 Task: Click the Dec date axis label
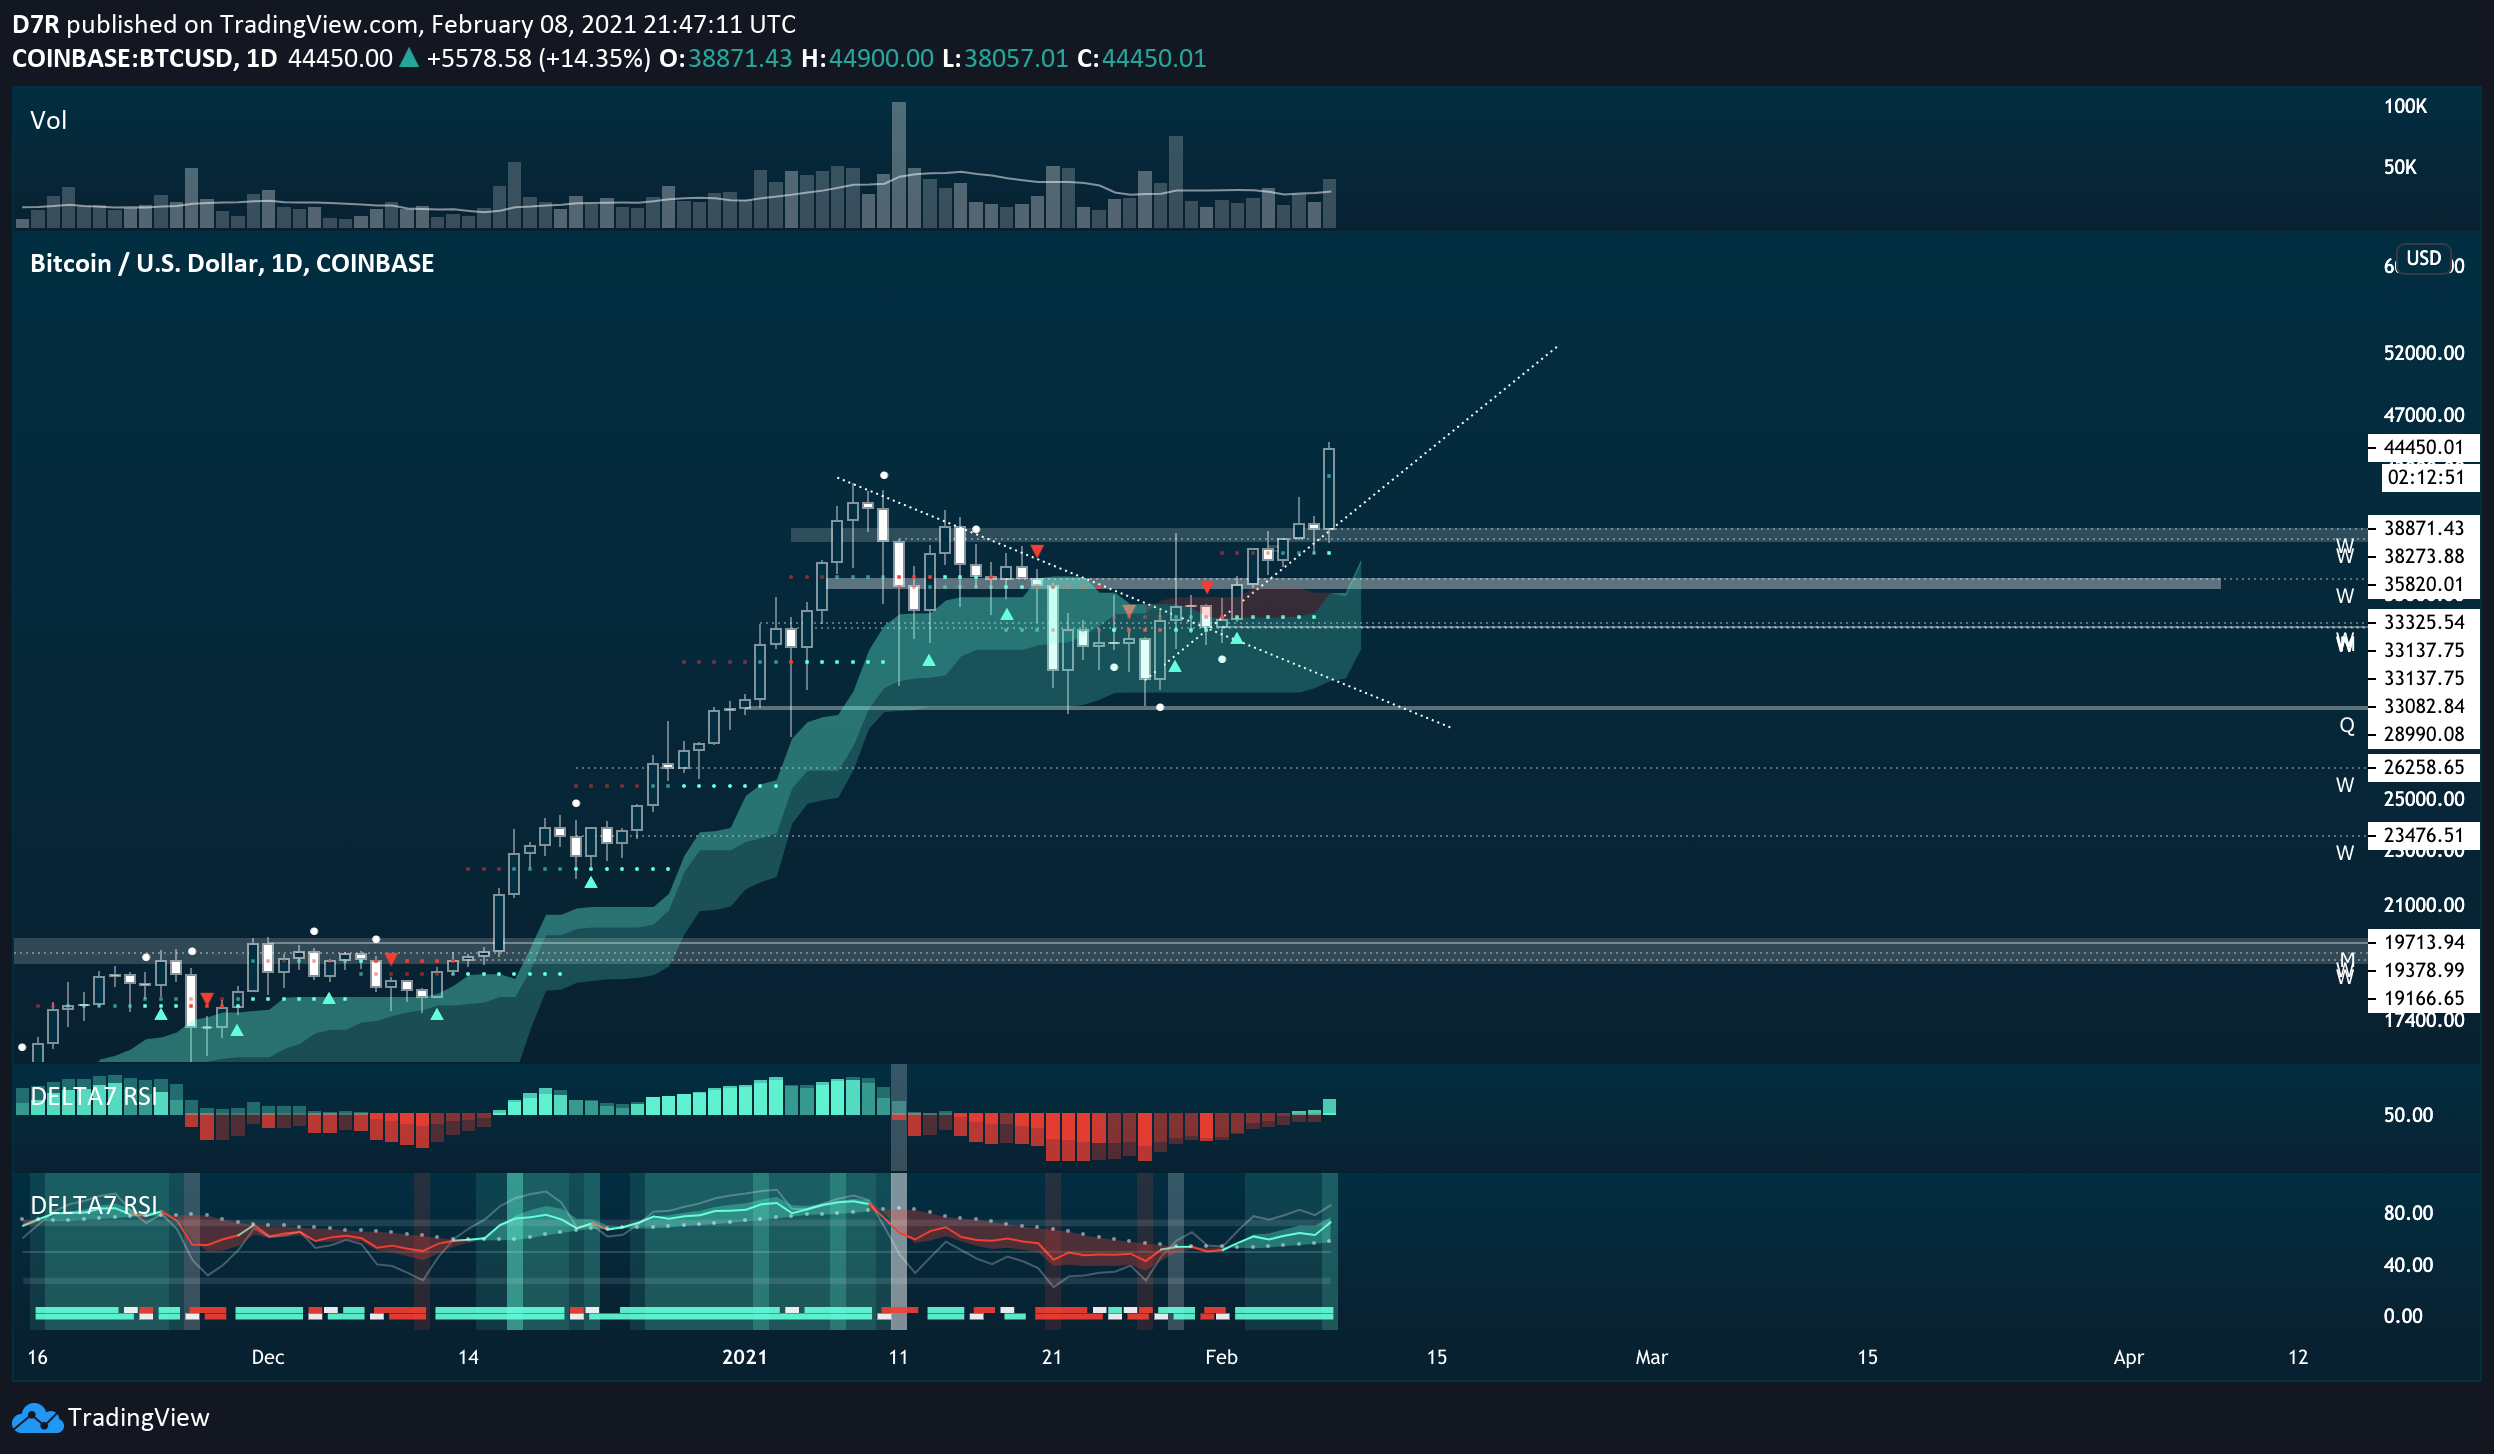pos(267,1357)
